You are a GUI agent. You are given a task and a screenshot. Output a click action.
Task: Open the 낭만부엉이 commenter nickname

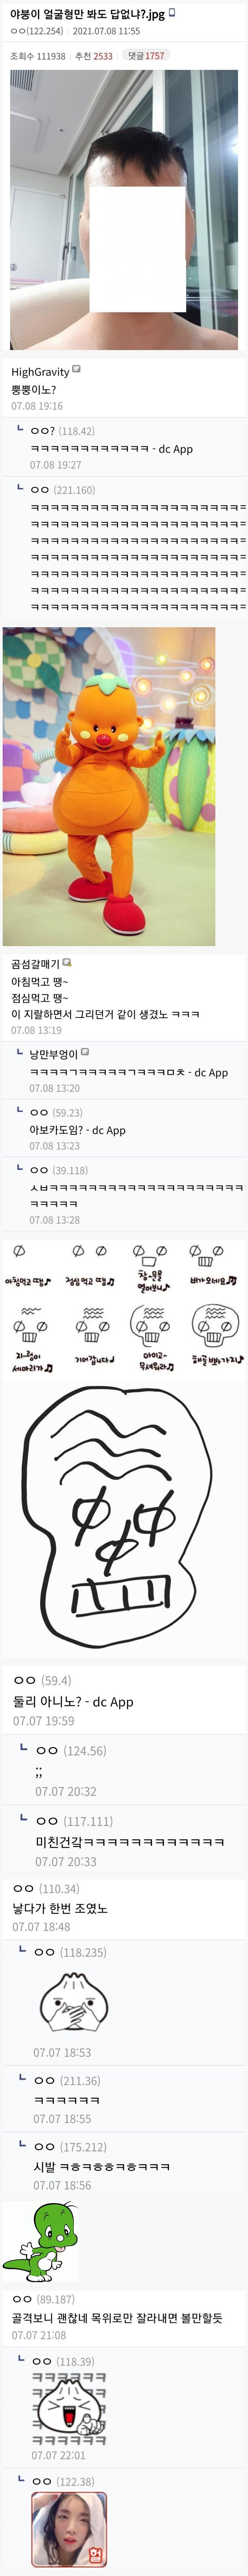[x=53, y=1054]
